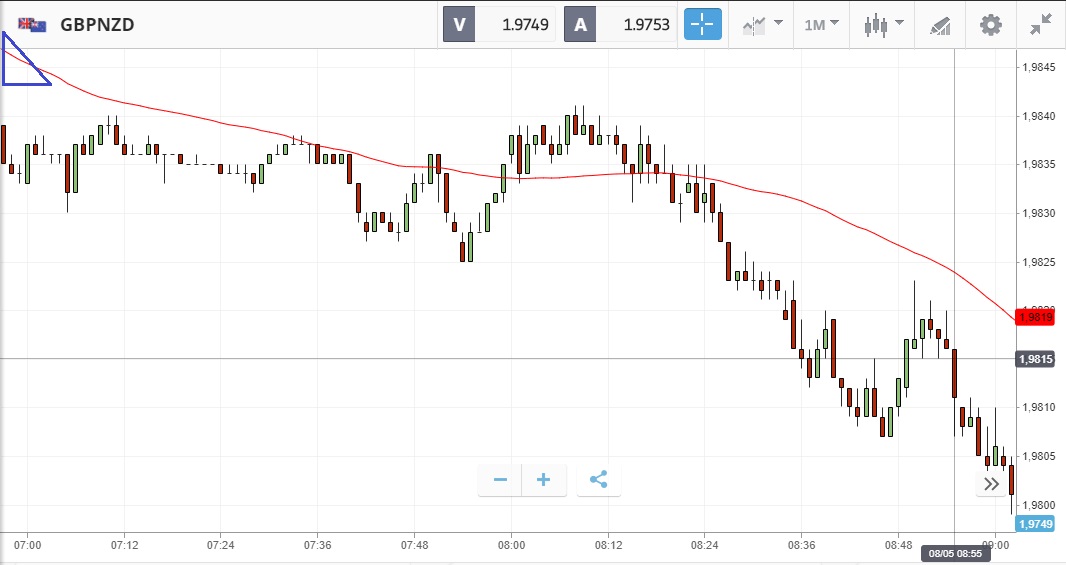Click the 08/05 08:55 time marker
Viewport: 1066px width, 565px height.
(x=955, y=553)
